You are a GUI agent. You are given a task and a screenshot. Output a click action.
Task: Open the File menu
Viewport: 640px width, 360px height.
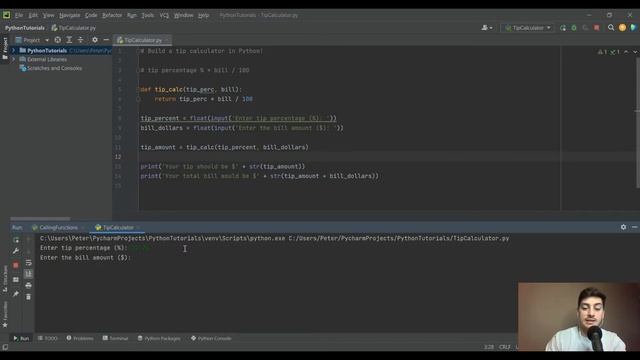point(19,15)
